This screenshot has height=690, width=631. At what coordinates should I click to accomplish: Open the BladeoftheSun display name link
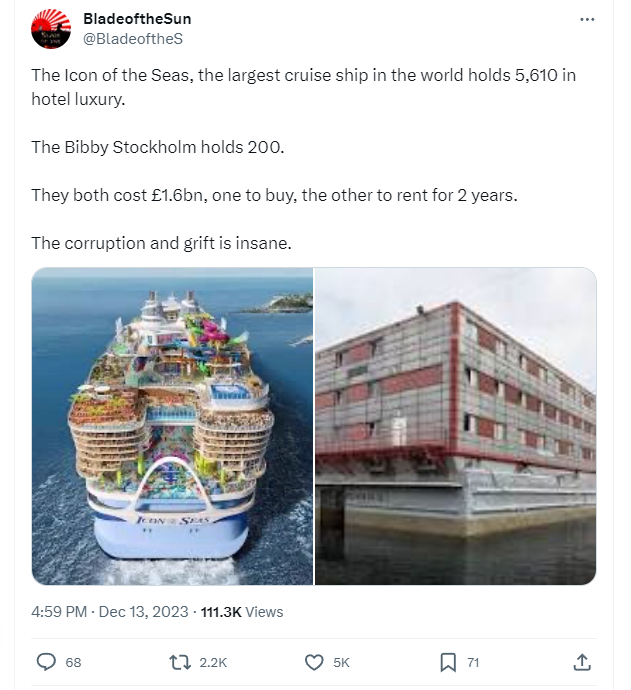[x=137, y=19]
